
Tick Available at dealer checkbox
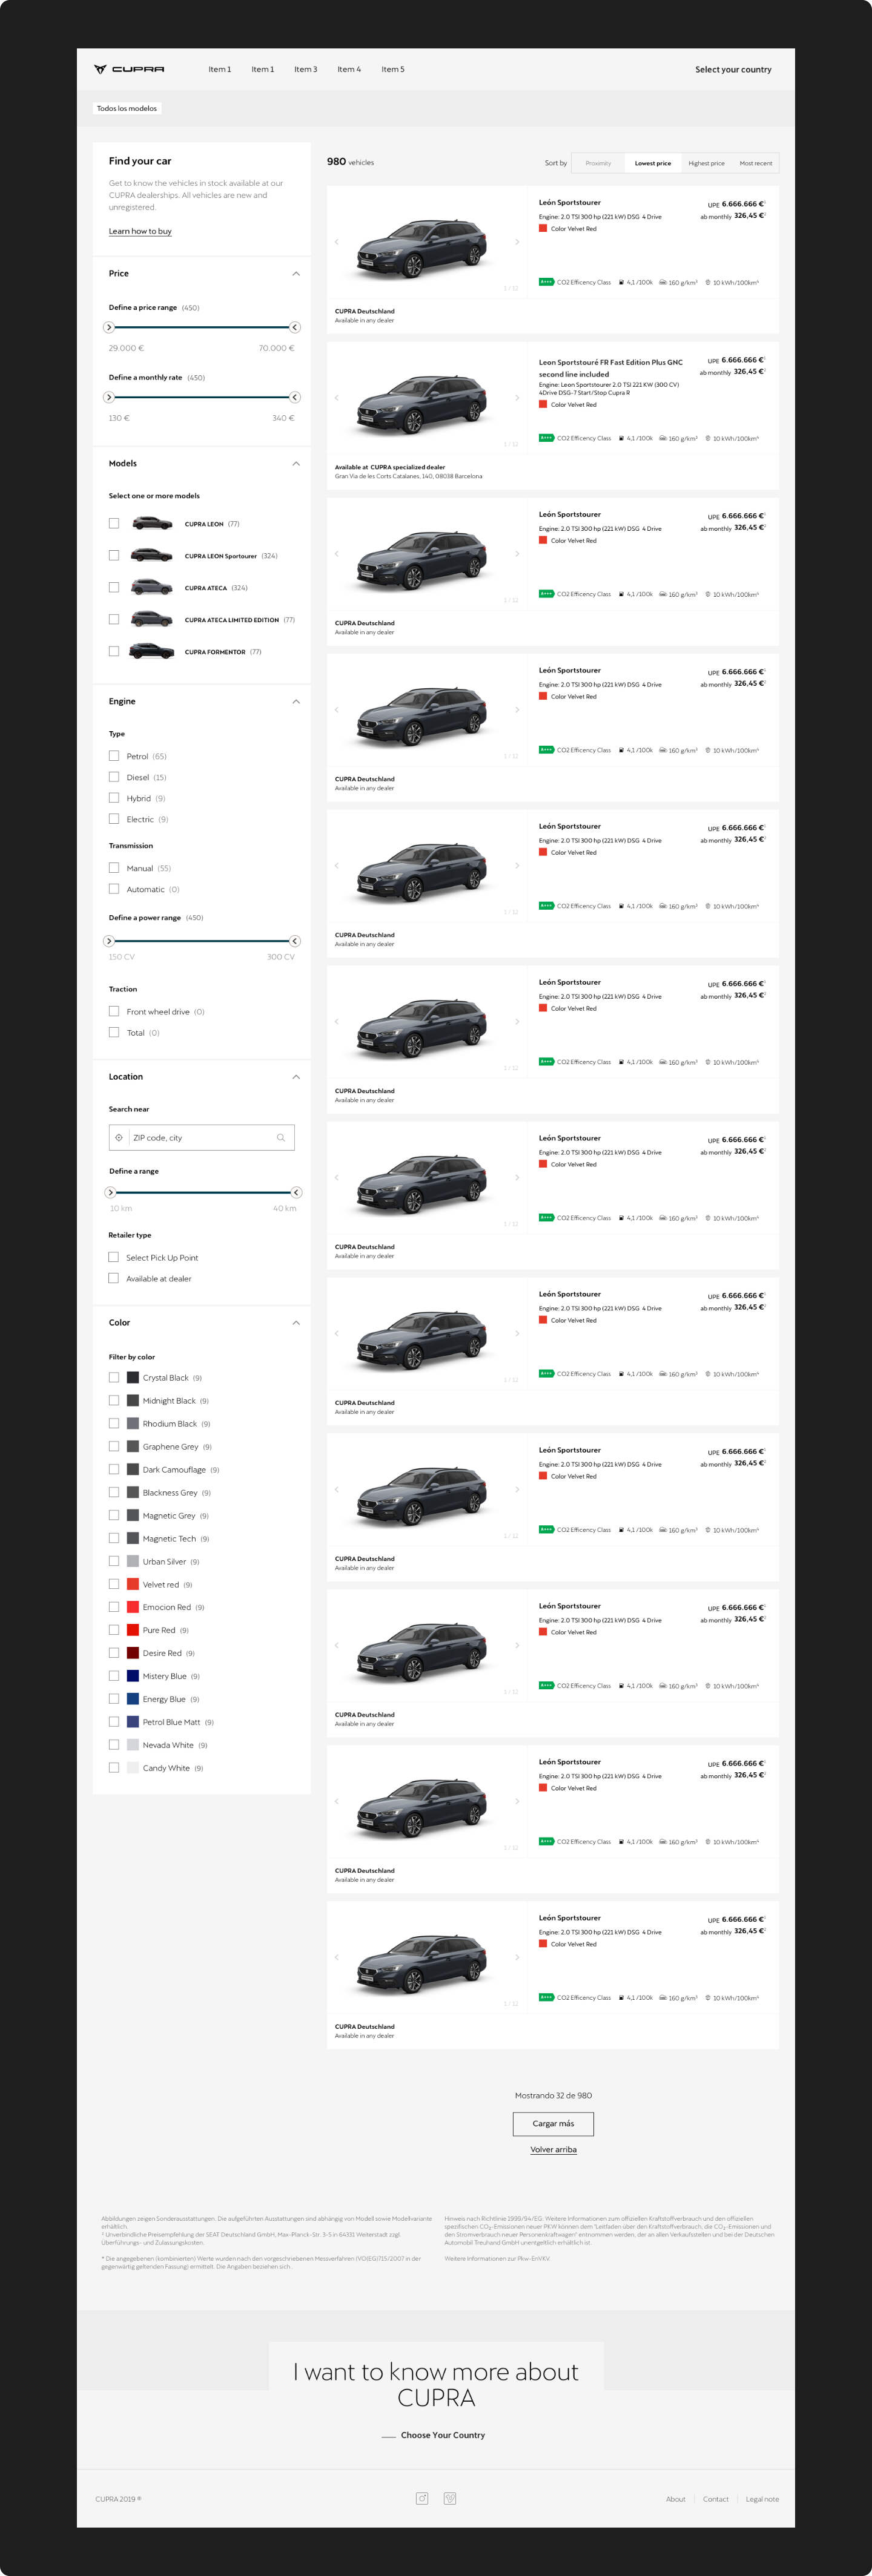(114, 1278)
